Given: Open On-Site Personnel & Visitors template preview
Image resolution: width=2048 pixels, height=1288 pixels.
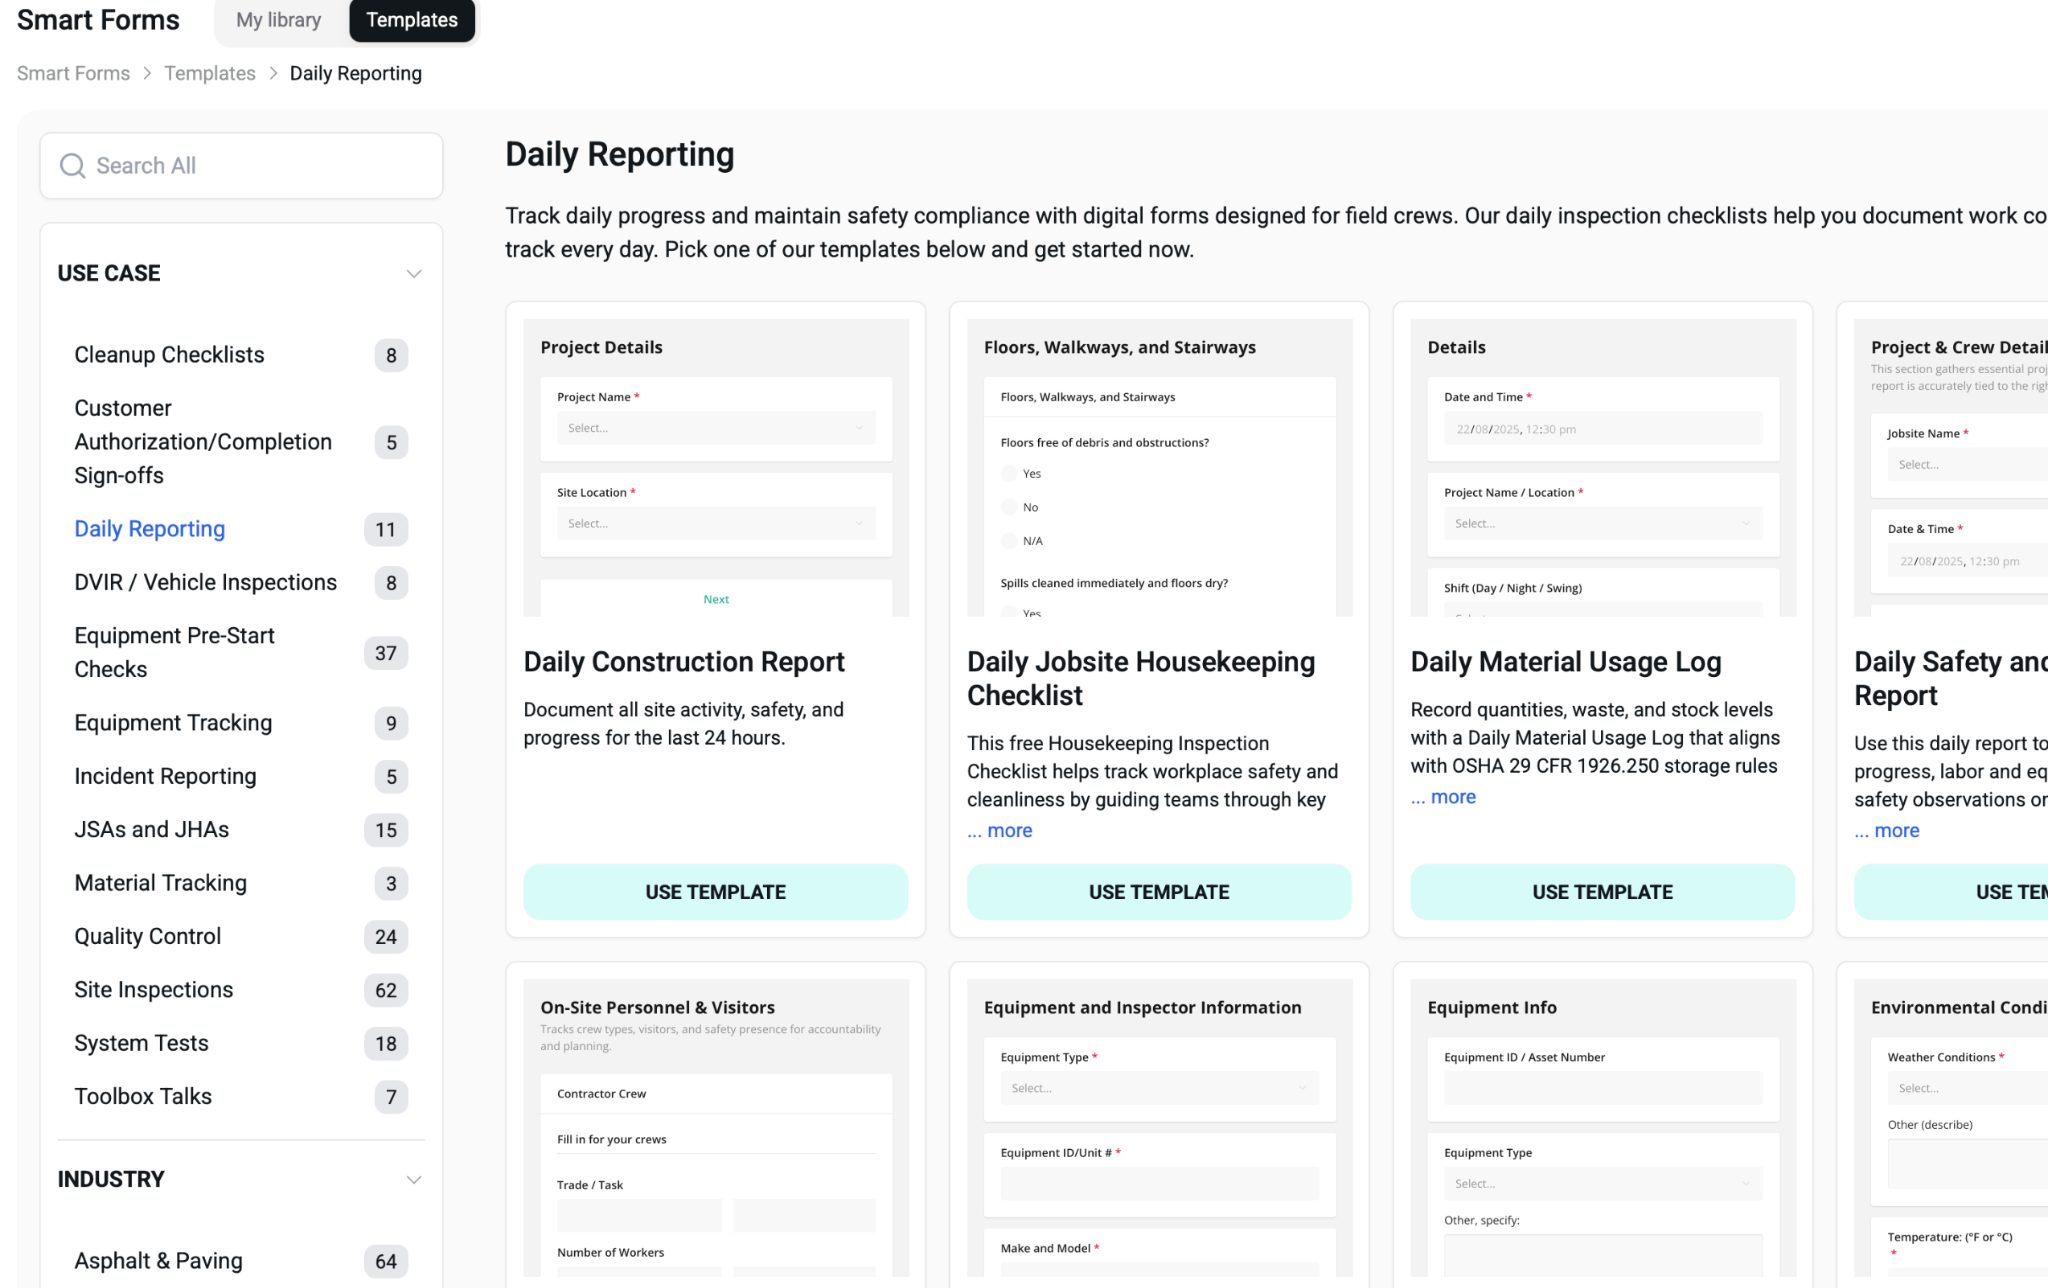Looking at the screenshot, I should point(716,1128).
